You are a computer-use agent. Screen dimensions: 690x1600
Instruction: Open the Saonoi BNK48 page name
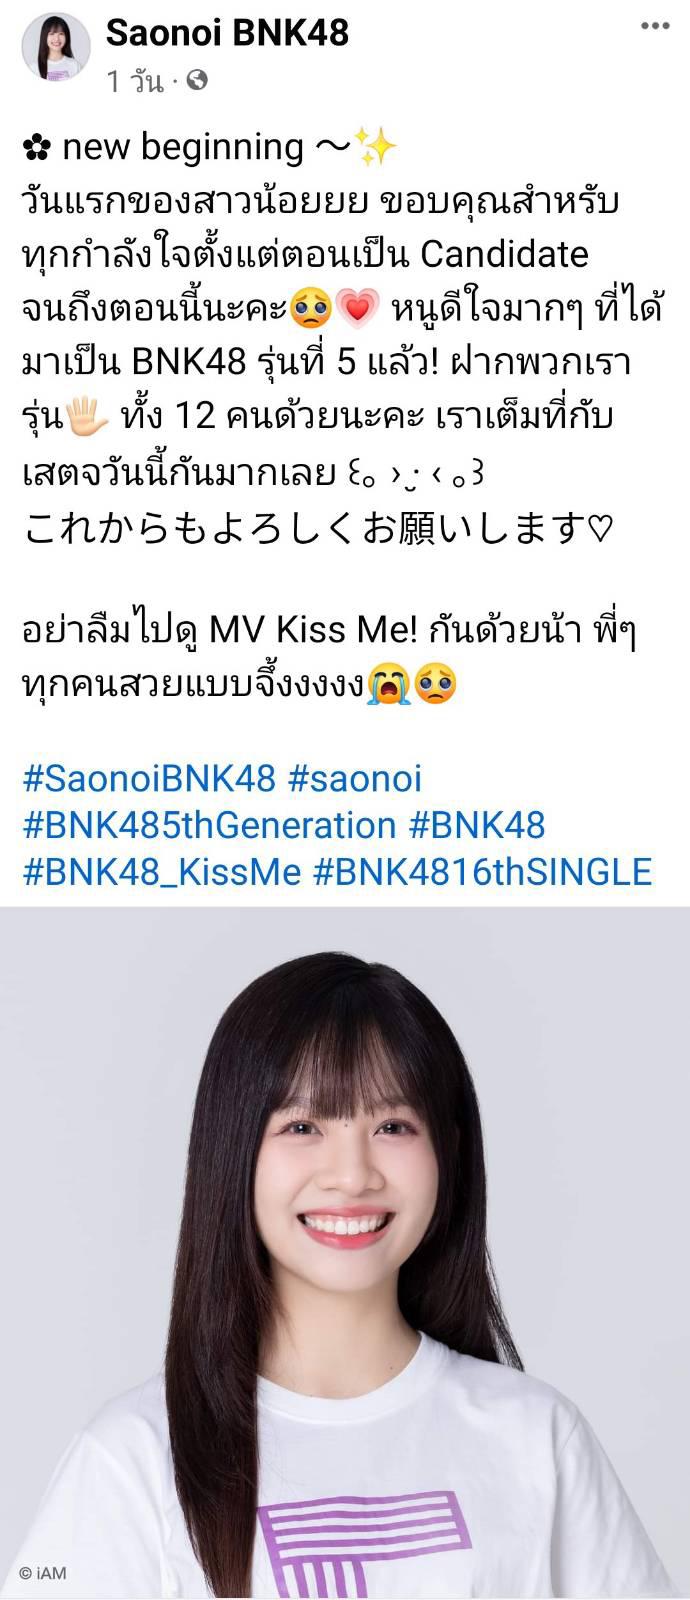[227, 33]
